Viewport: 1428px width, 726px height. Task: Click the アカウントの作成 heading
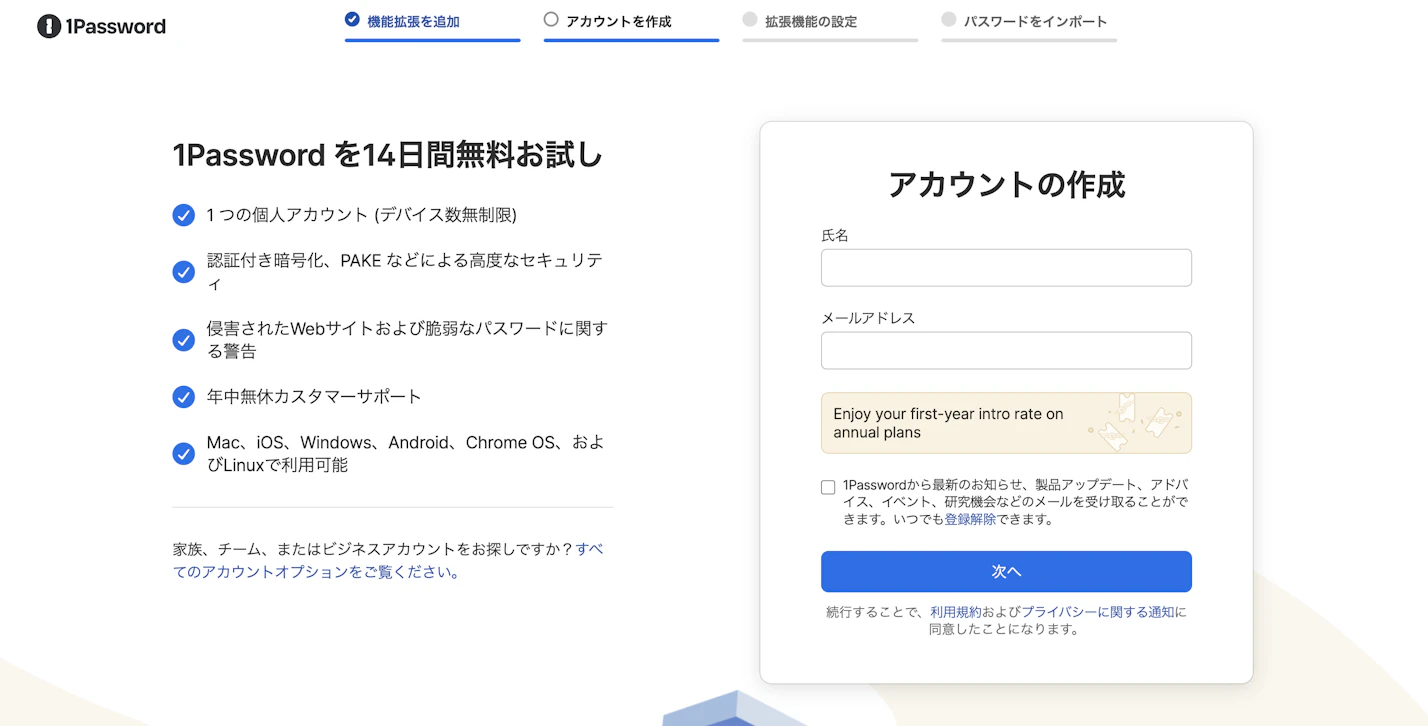click(x=1006, y=185)
